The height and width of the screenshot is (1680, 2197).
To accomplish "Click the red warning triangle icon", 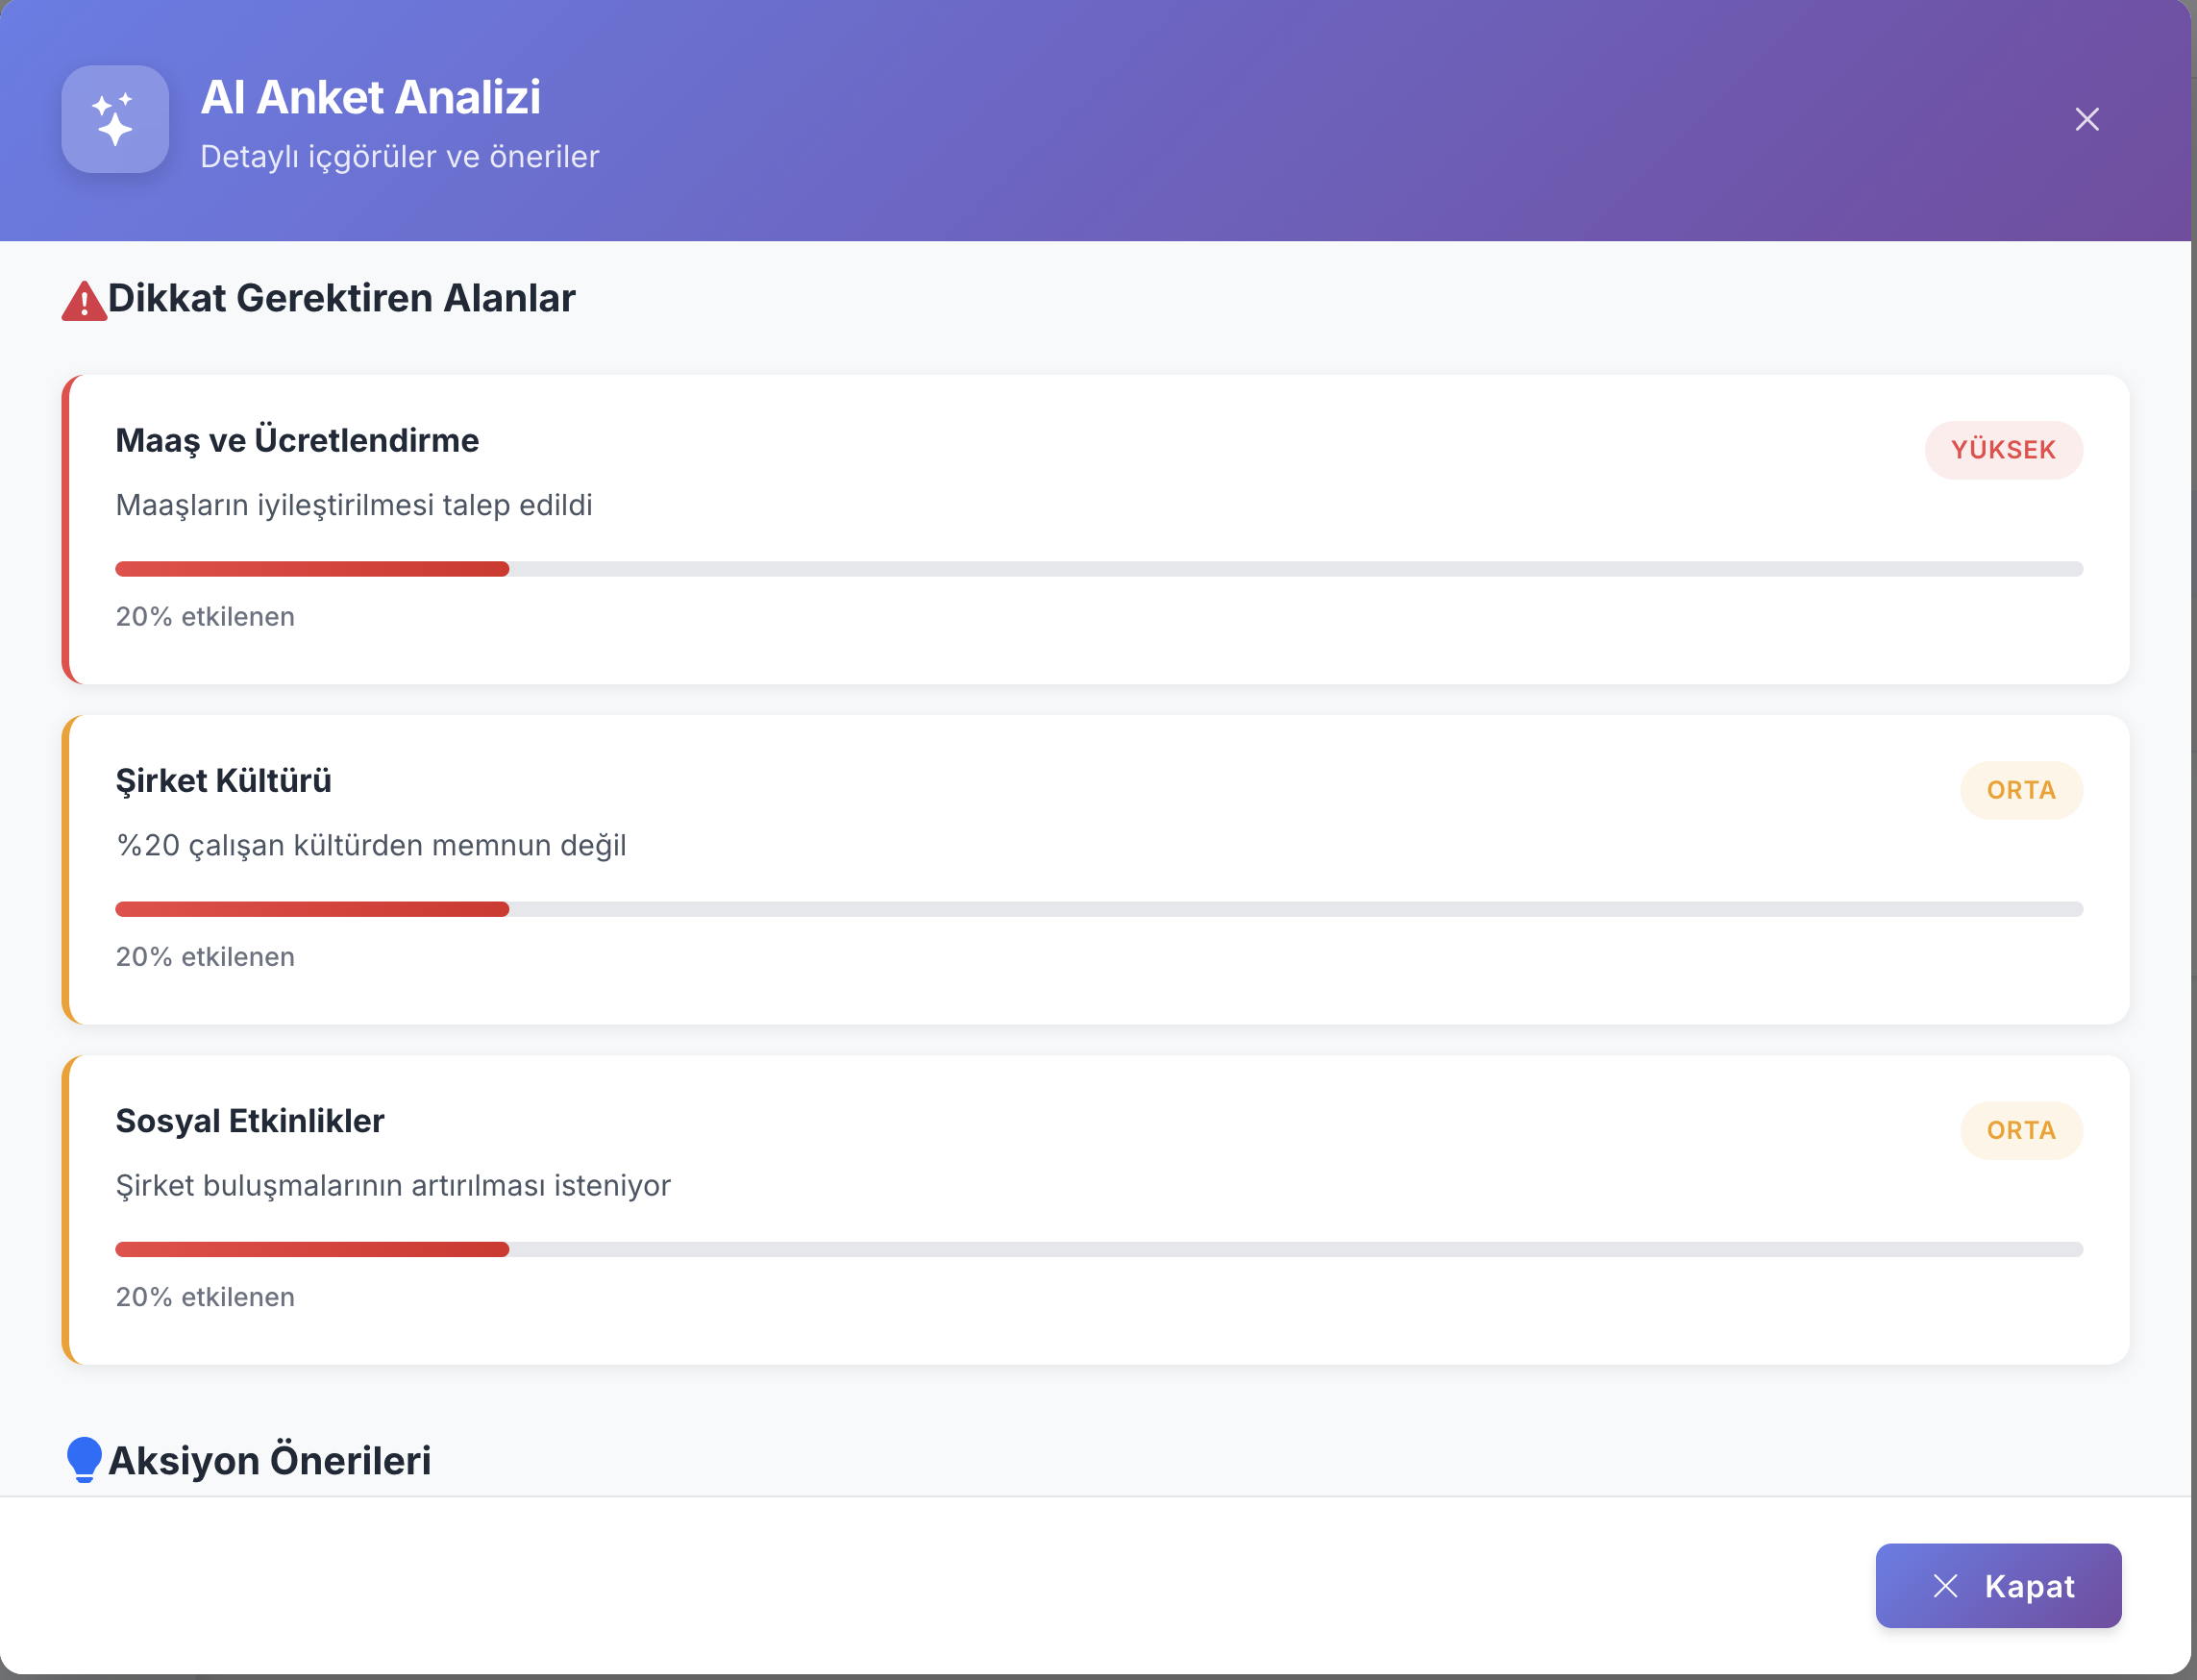I will tap(84, 301).
